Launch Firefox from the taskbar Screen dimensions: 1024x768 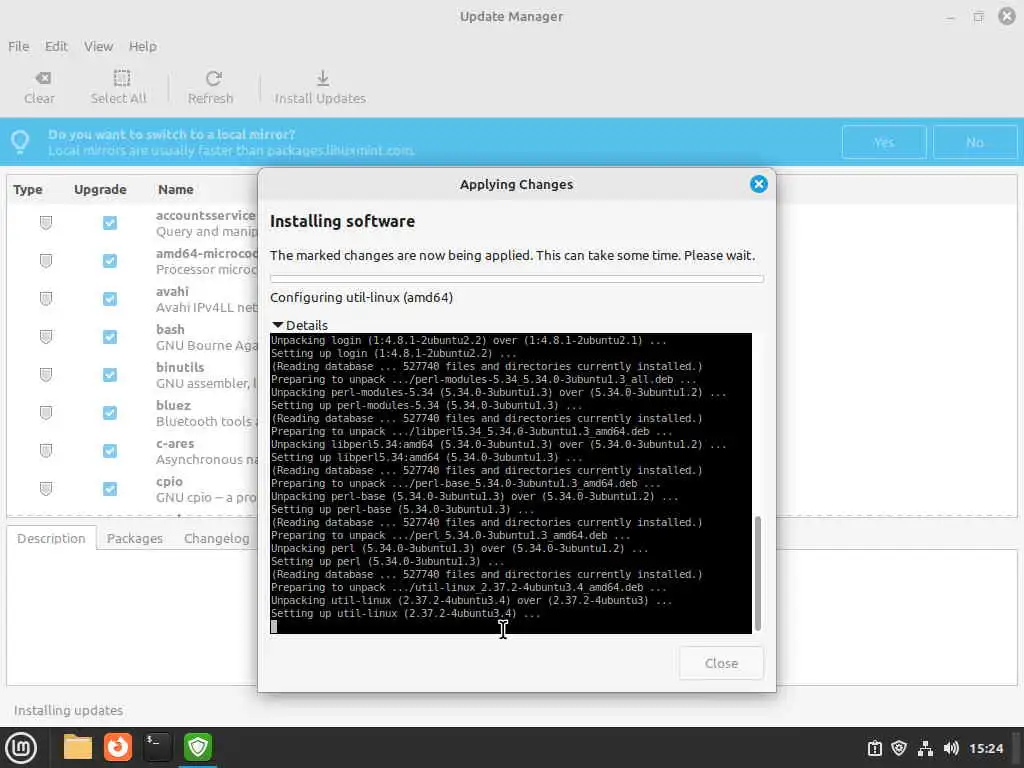tap(118, 747)
